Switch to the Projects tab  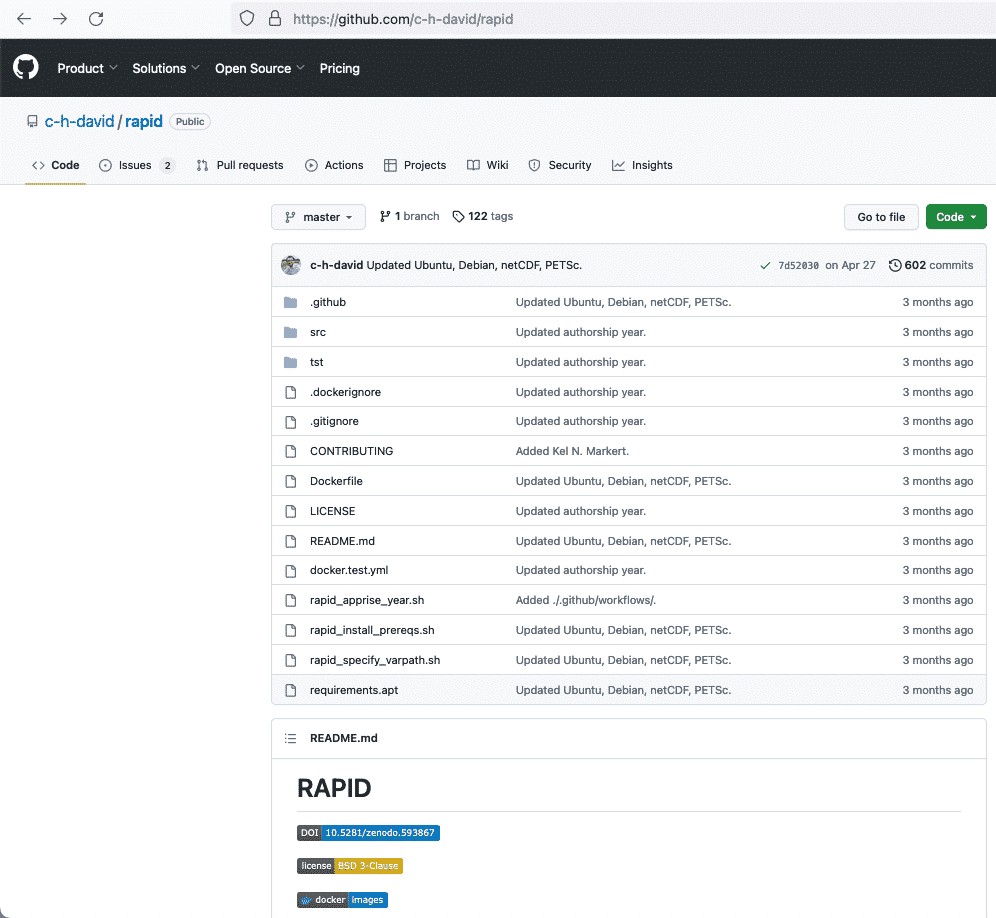pyautogui.click(x=415, y=165)
